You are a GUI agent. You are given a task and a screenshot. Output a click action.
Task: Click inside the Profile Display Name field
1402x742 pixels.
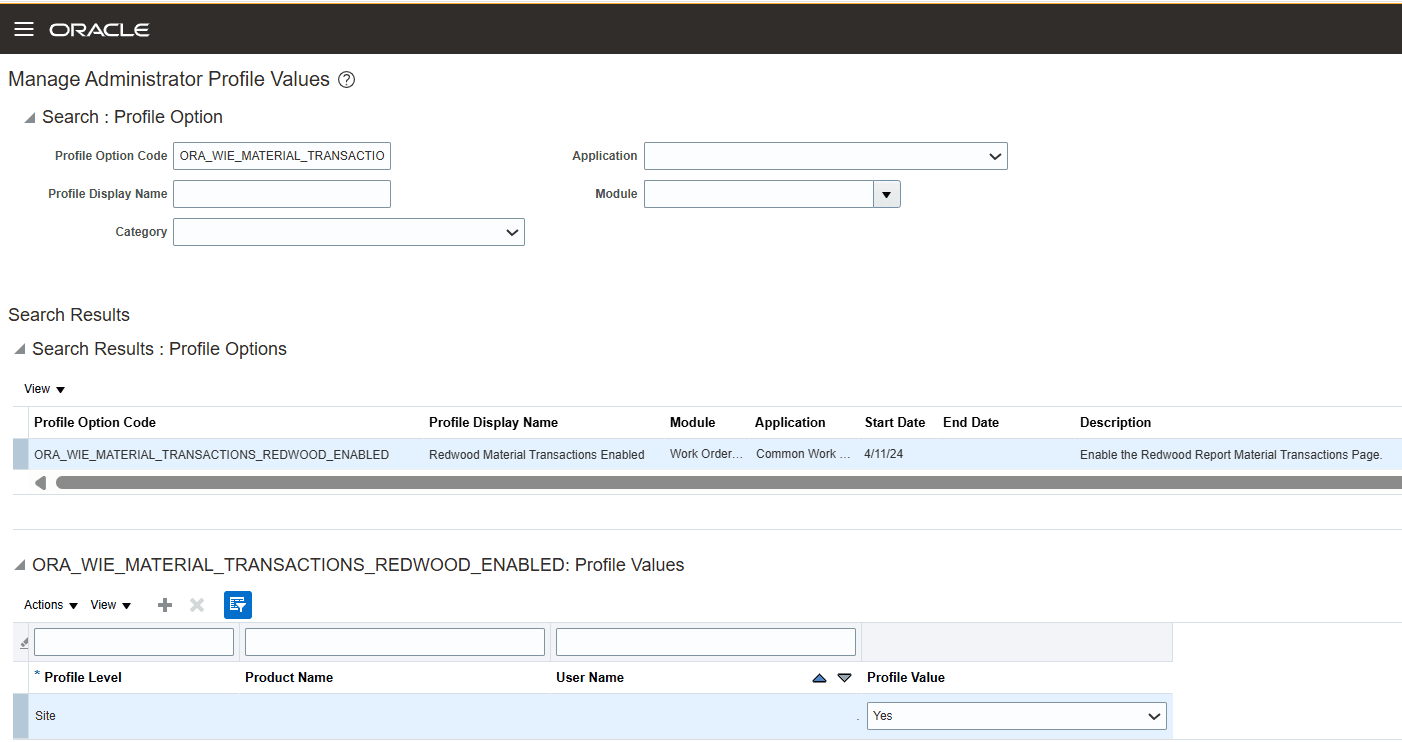(281, 193)
